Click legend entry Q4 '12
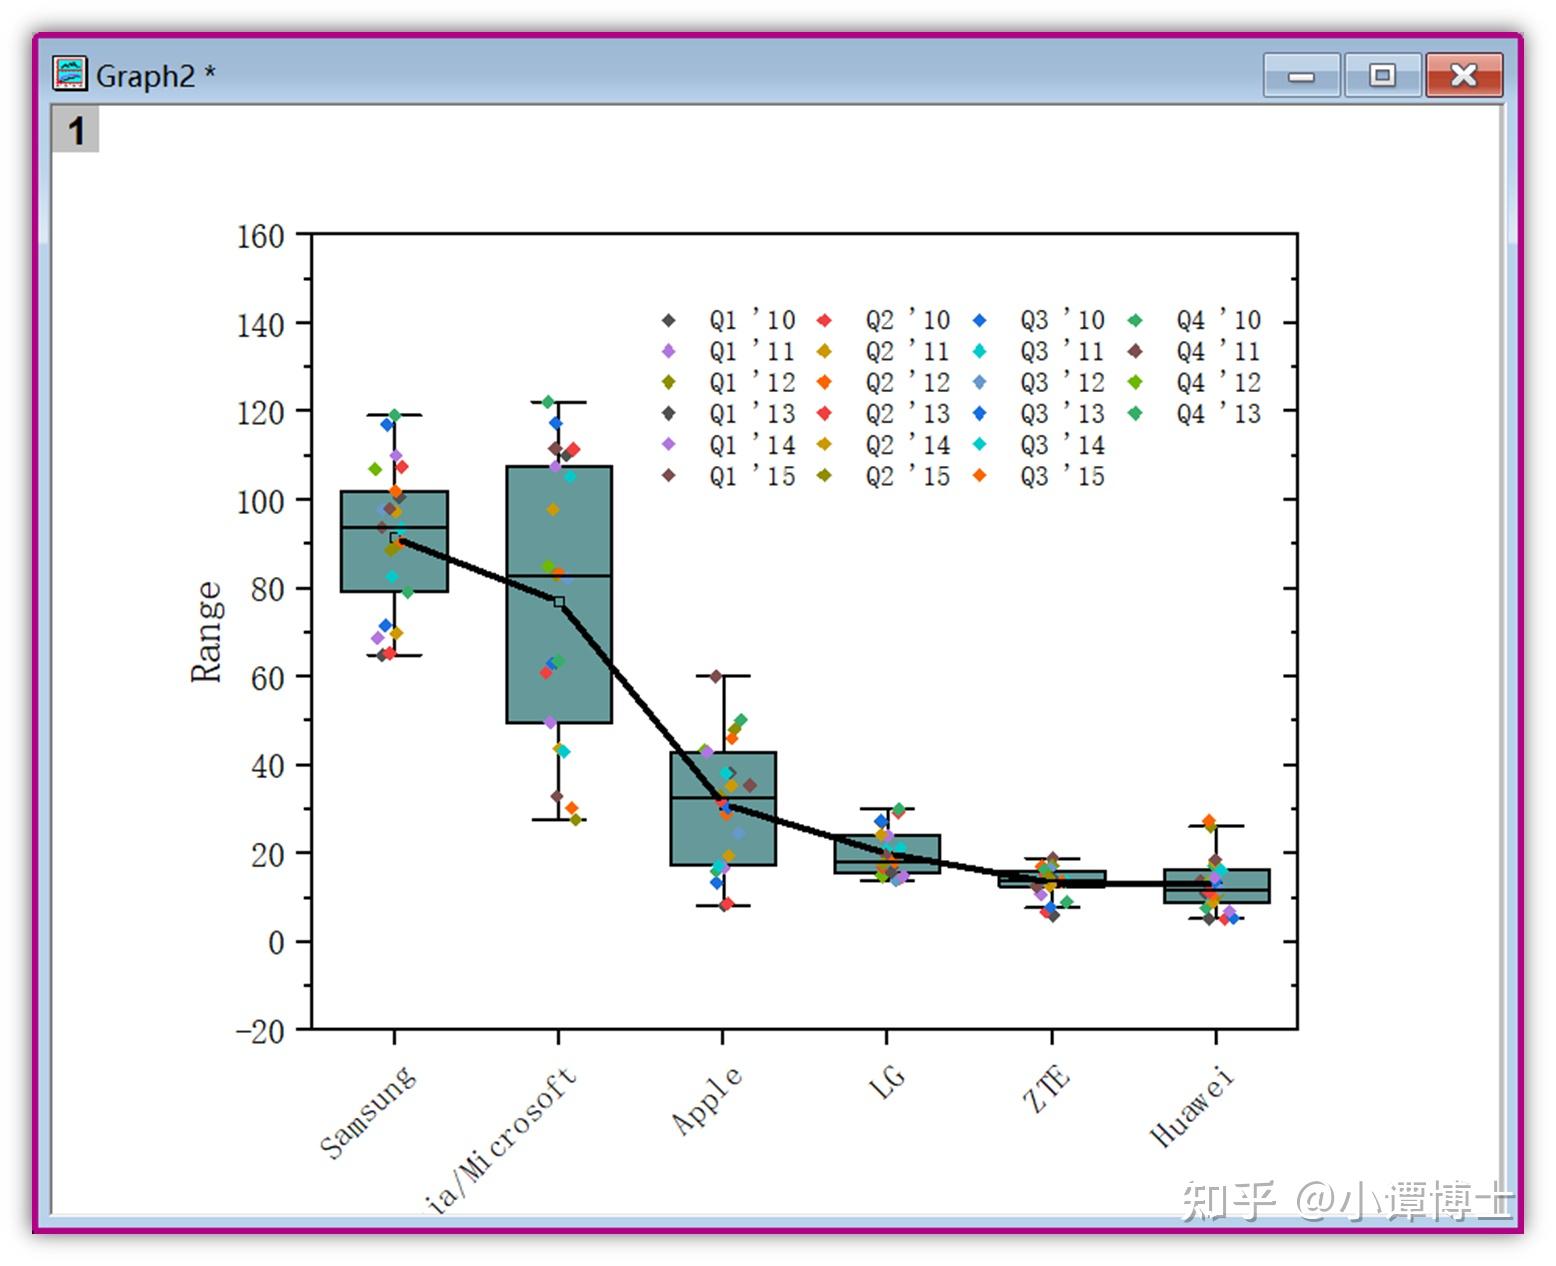1556x1266 pixels. pyautogui.click(x=1196, y=382)
